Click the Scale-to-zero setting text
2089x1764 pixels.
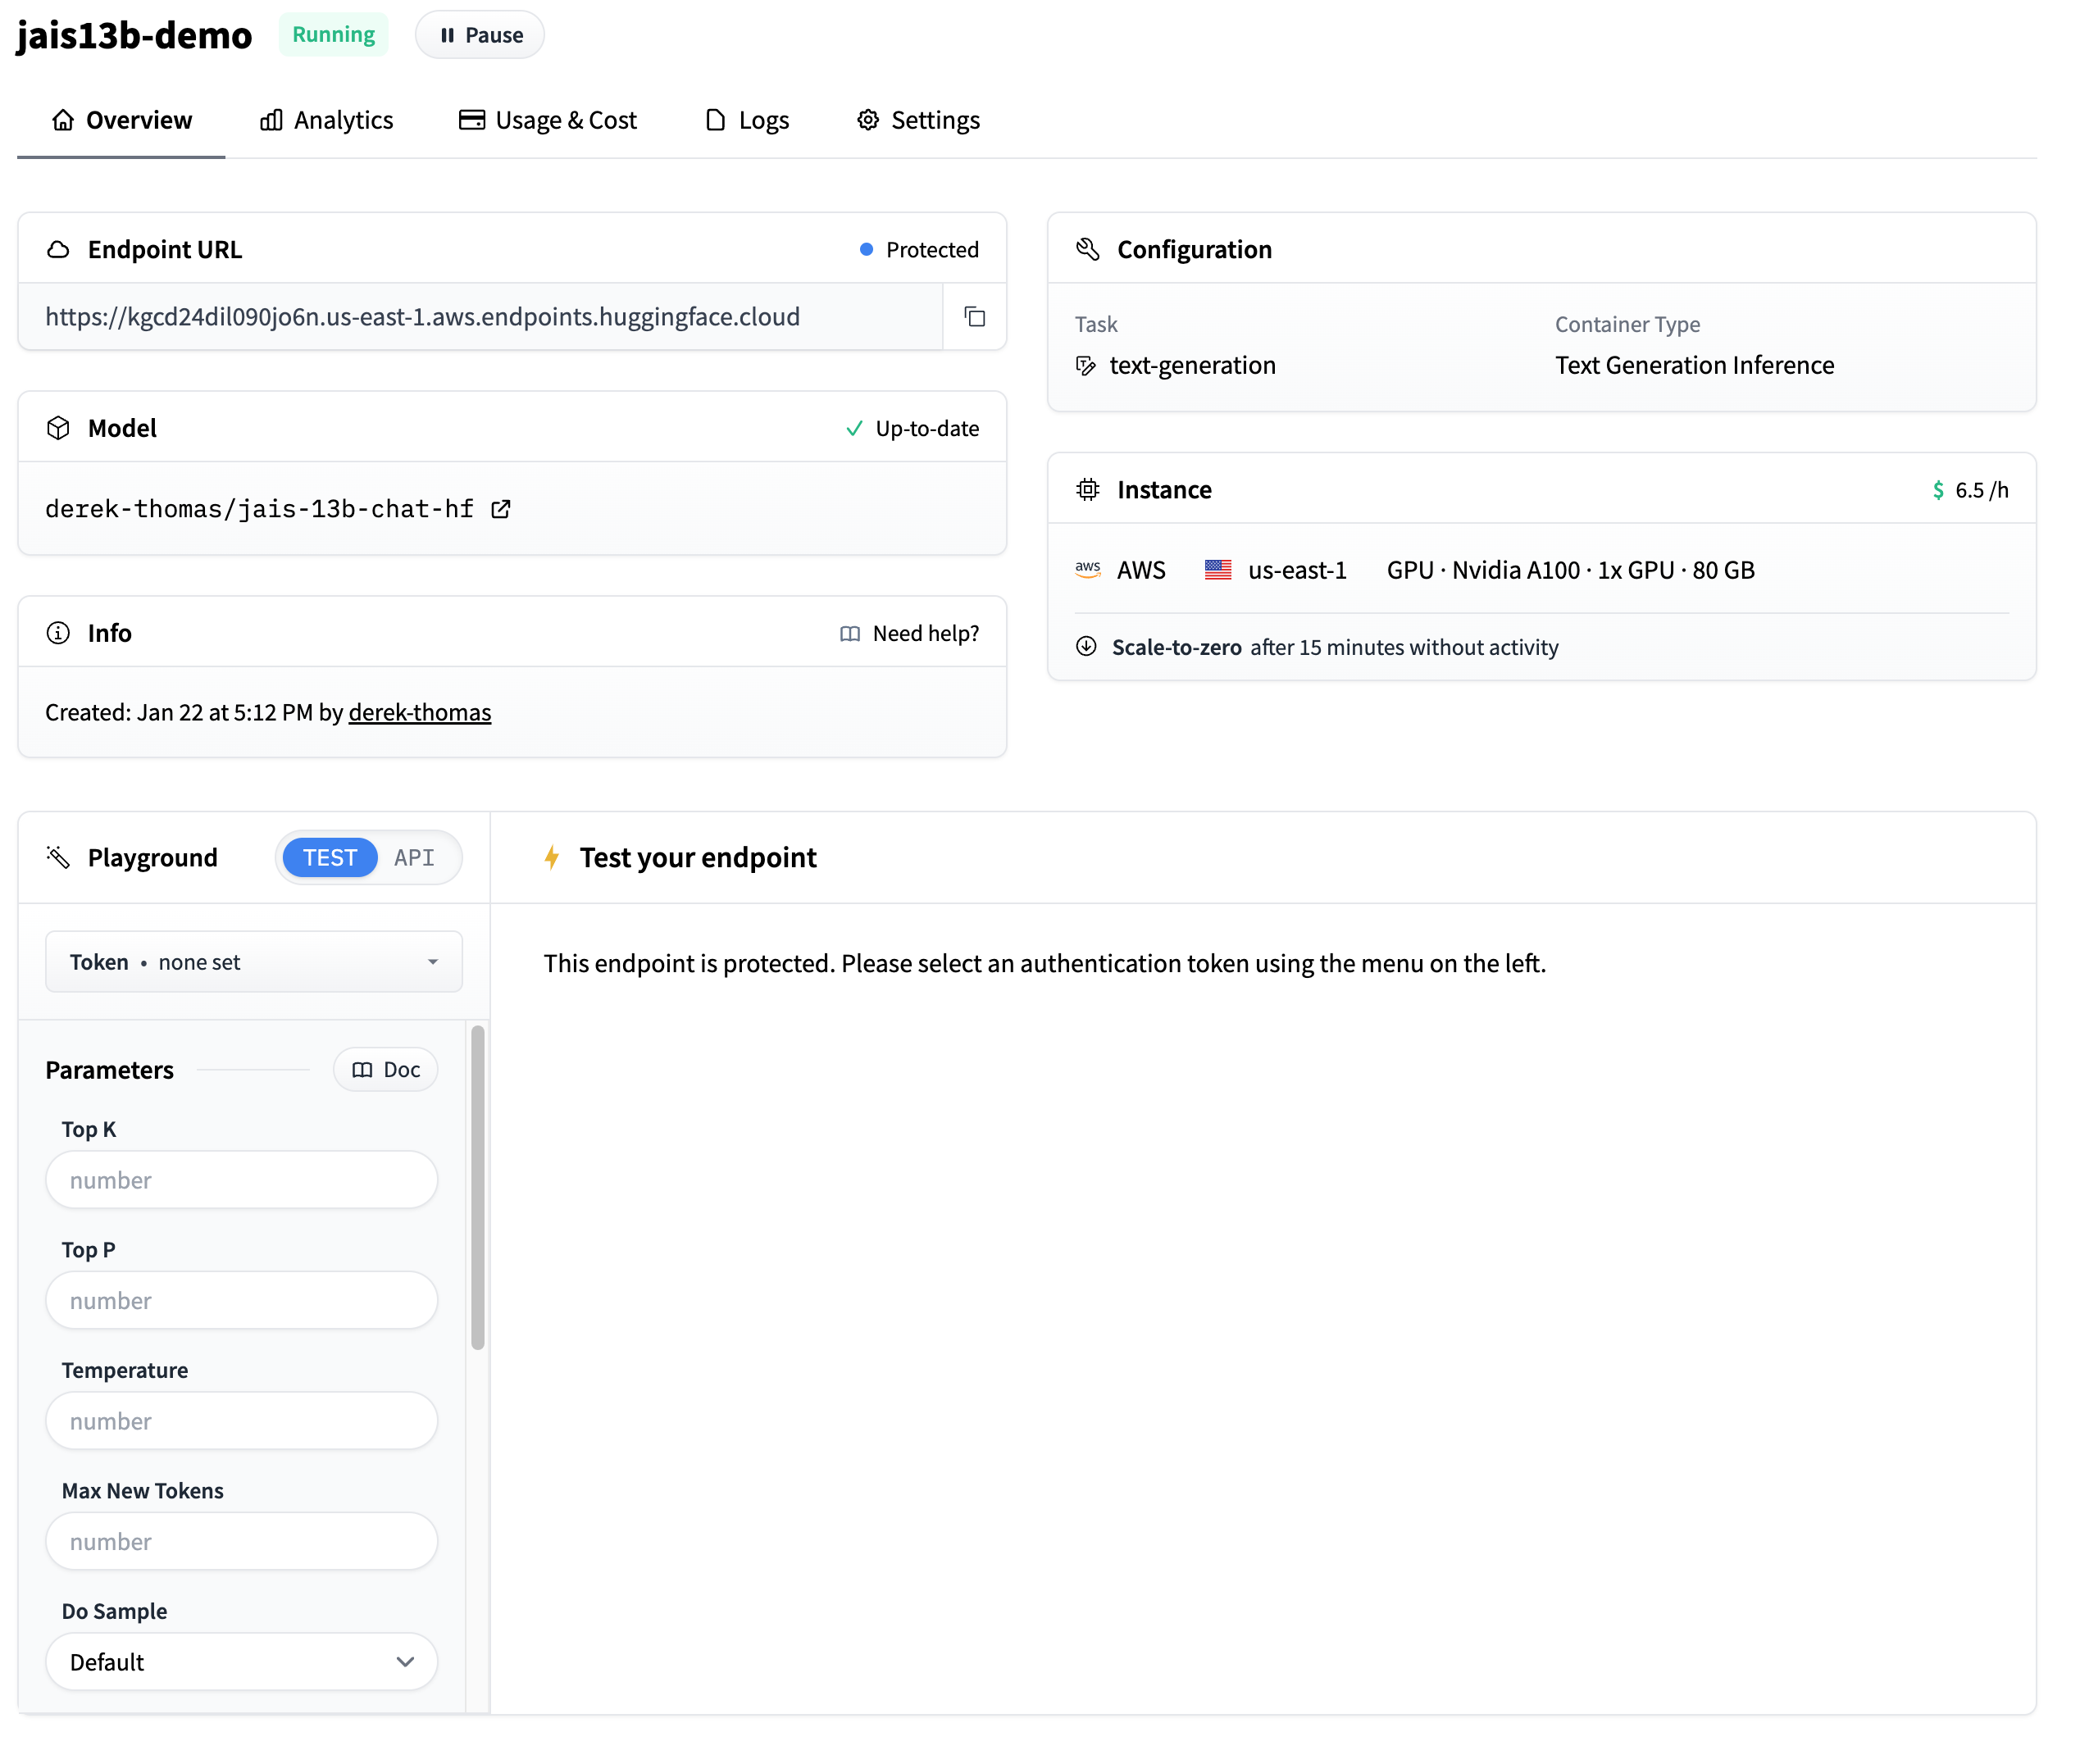point(1335,647)
